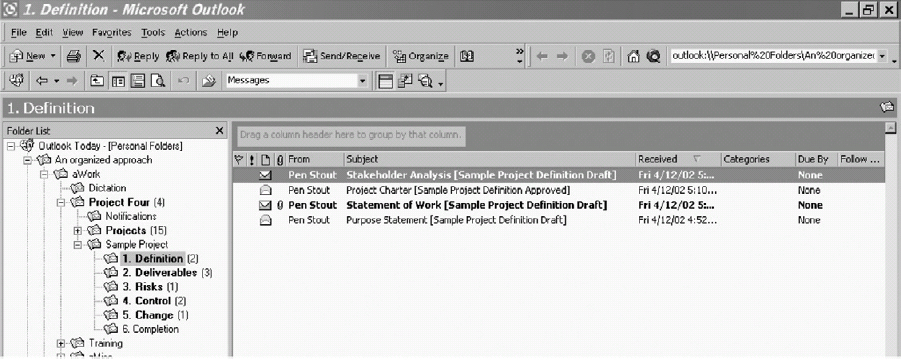Click the Search the Web icon
Viewport: 901px width, 360px height.
[x=653, y=56]
